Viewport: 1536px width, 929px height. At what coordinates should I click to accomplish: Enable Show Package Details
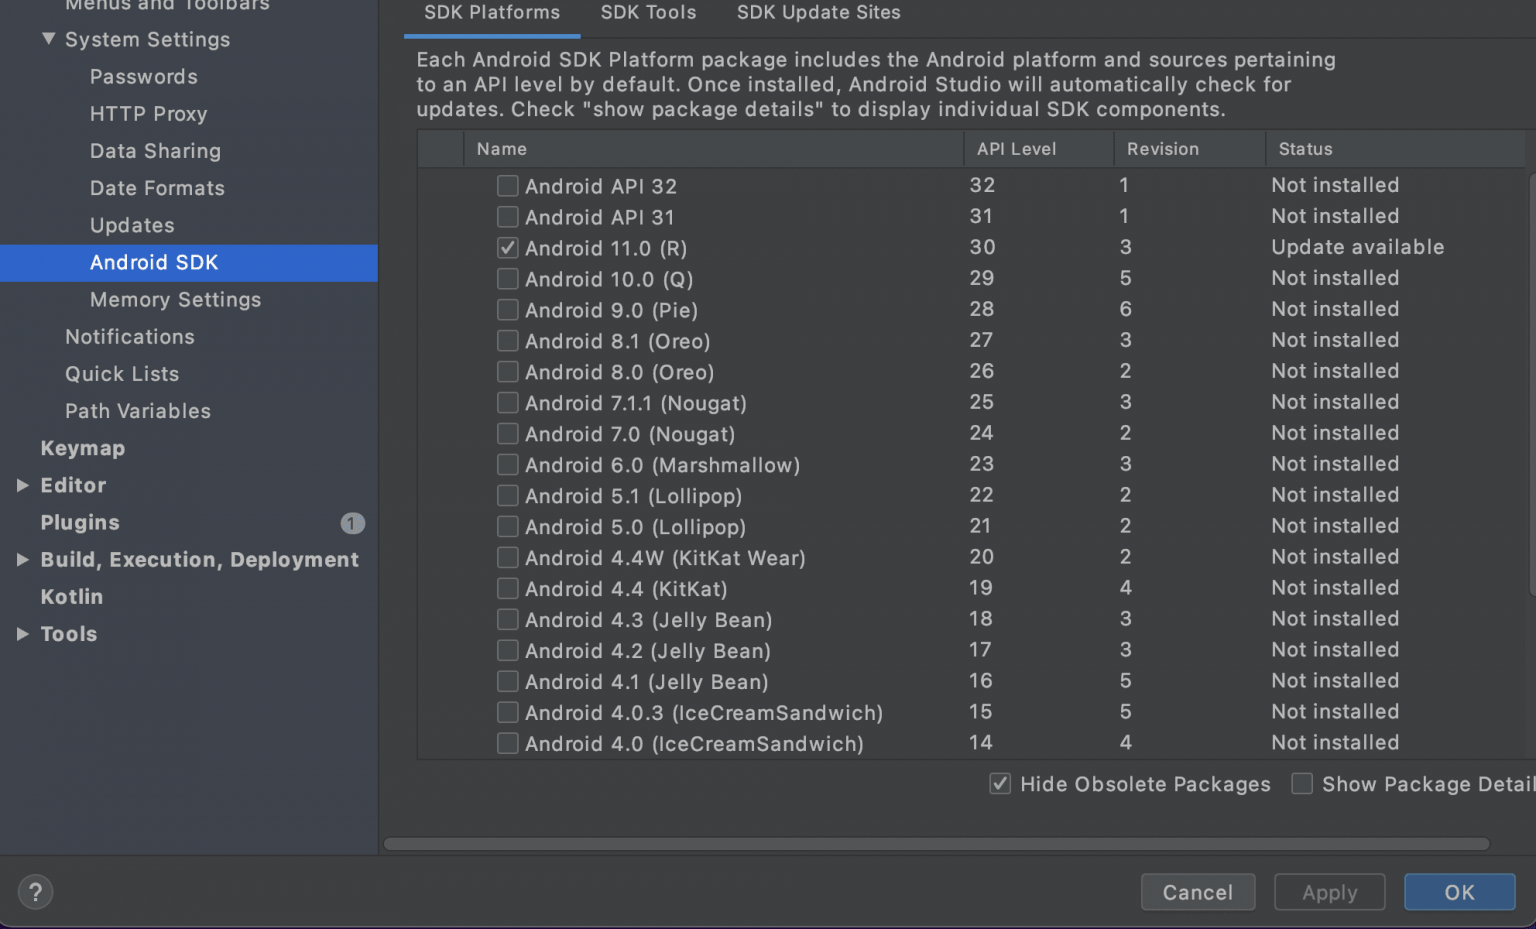coord(1302,784)
